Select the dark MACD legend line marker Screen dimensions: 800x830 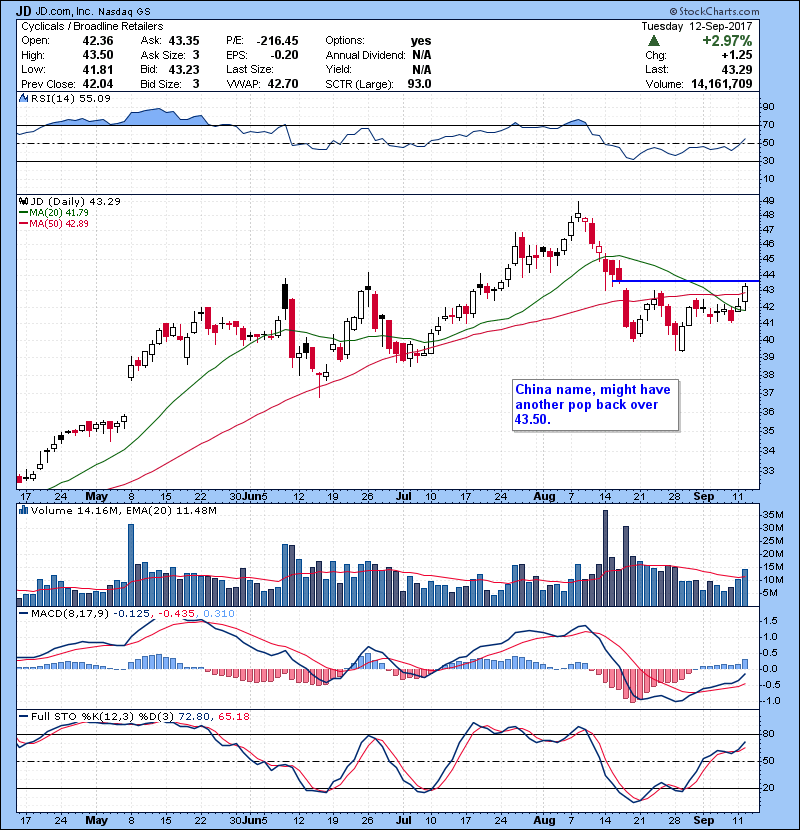coord(23,614)
